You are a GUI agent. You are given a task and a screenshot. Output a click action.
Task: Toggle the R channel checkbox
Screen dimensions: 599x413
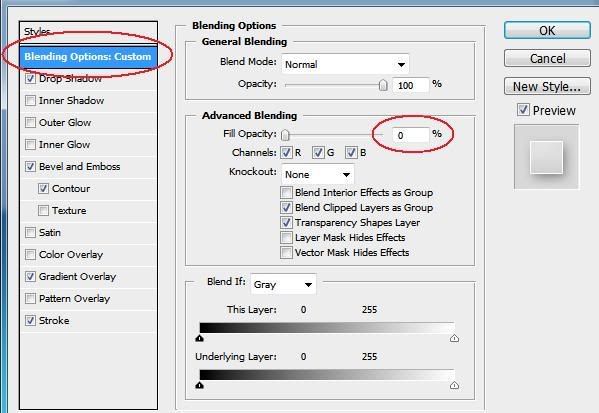(286, 153)
